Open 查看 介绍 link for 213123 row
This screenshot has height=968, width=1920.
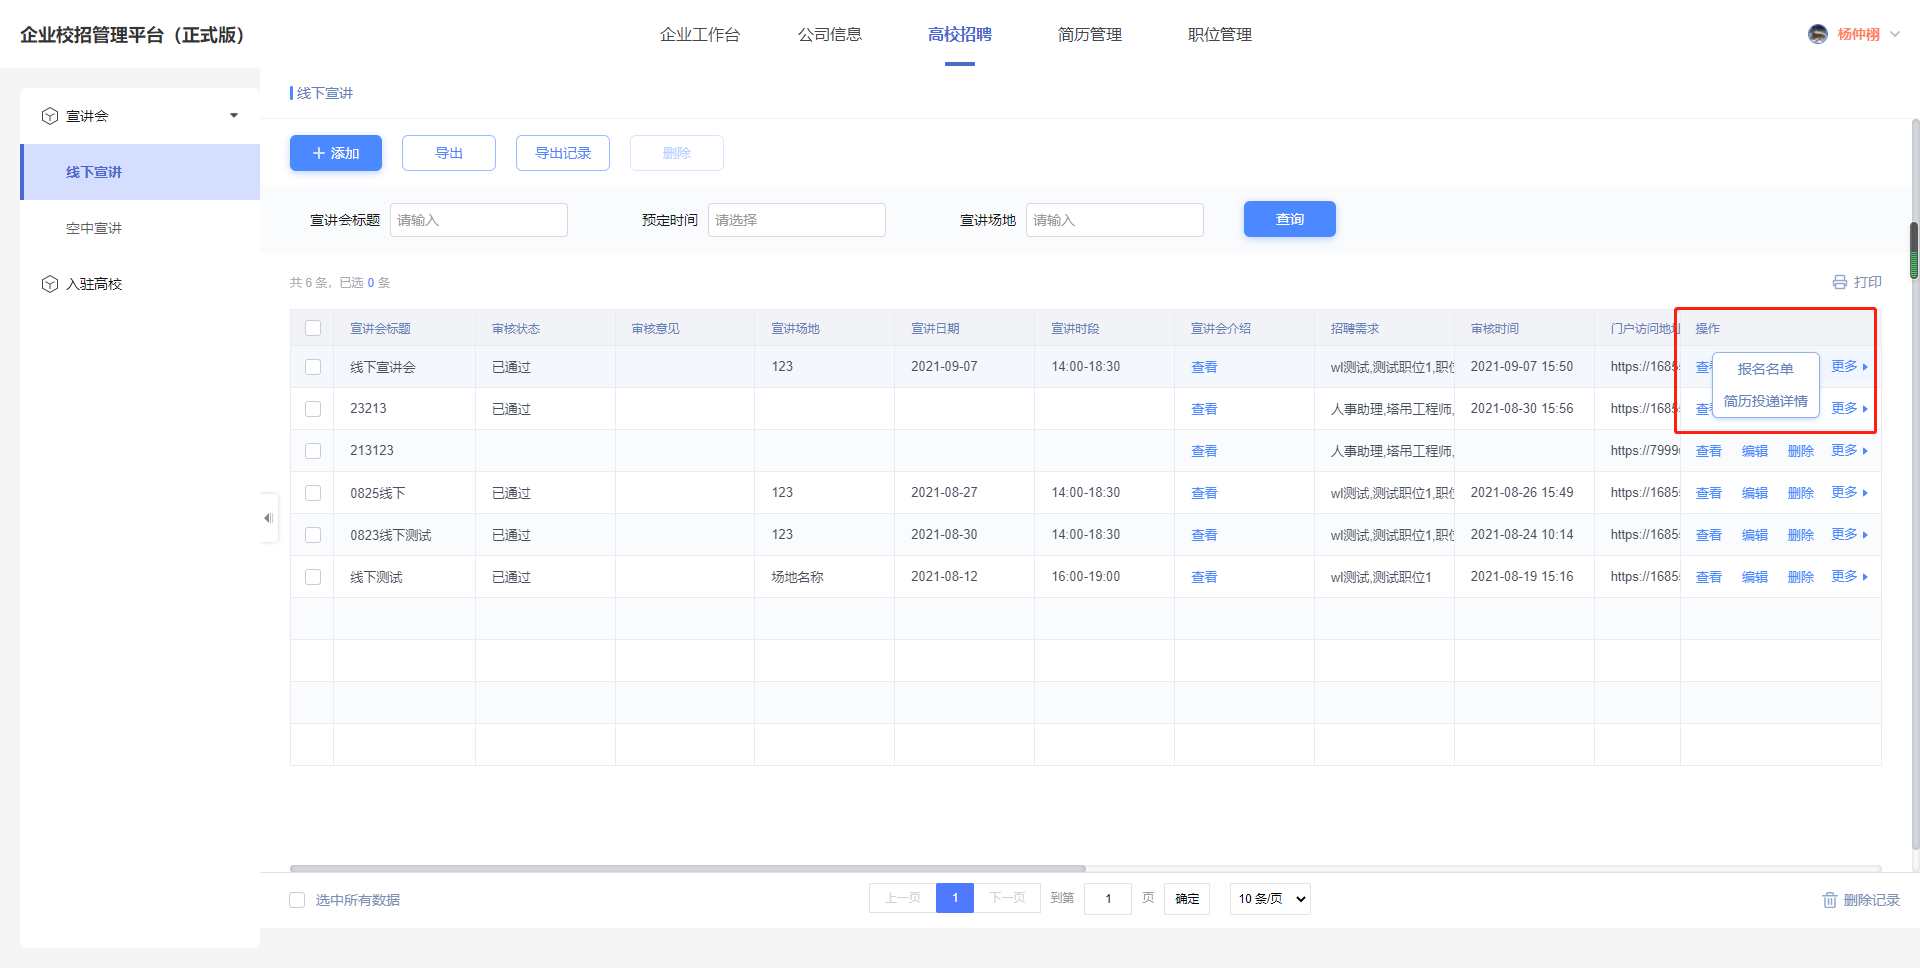[x=1204, y=451]
